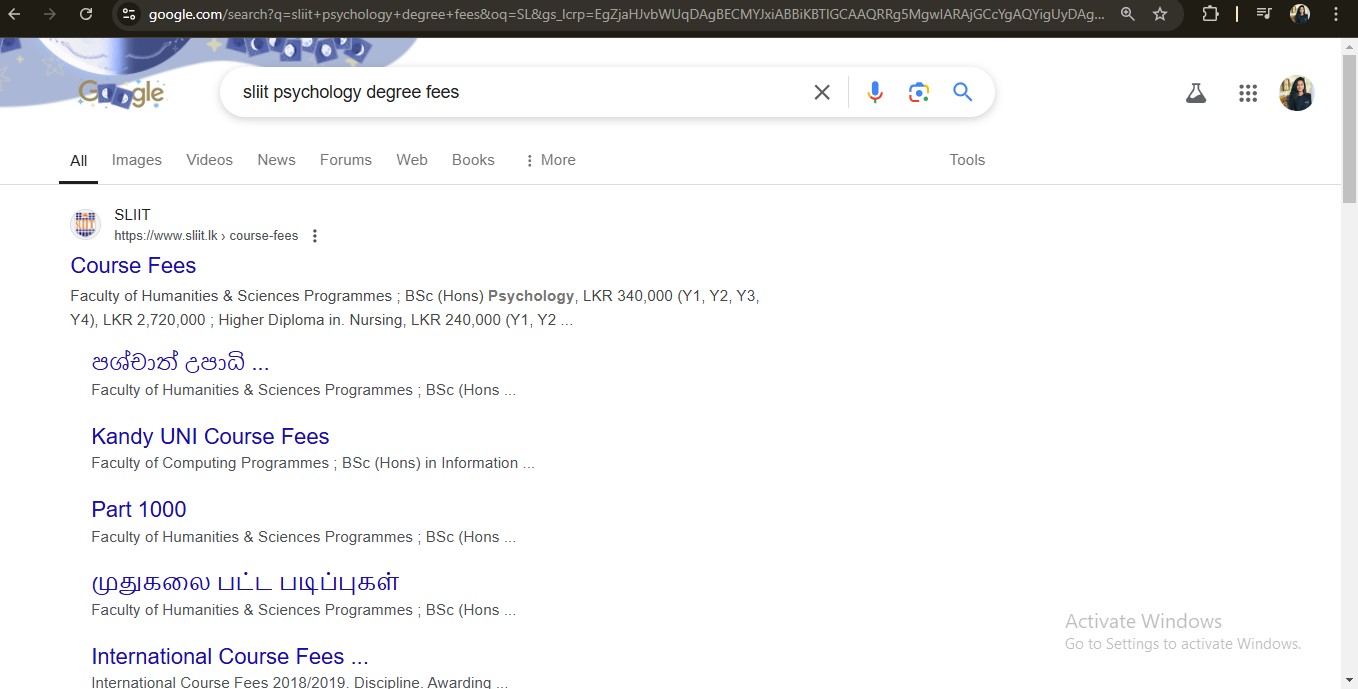
Task: Open the Course Fees result link
Action: pyautogui.click(x=133, y=266)
